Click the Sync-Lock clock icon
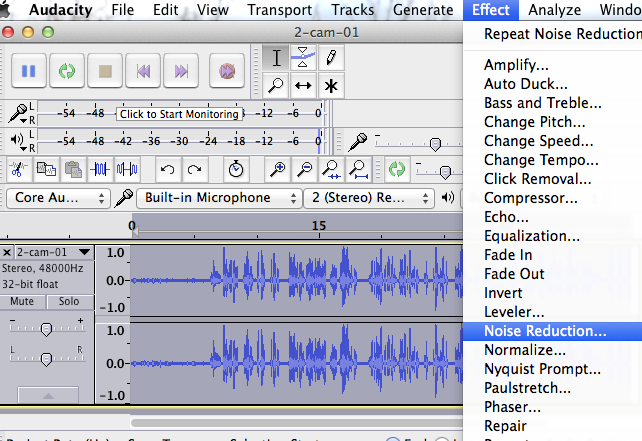The image size is (642, 441). pos(236,169)
